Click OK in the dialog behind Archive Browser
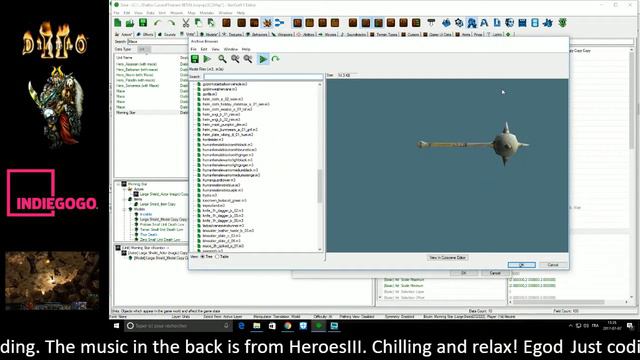 464,273
